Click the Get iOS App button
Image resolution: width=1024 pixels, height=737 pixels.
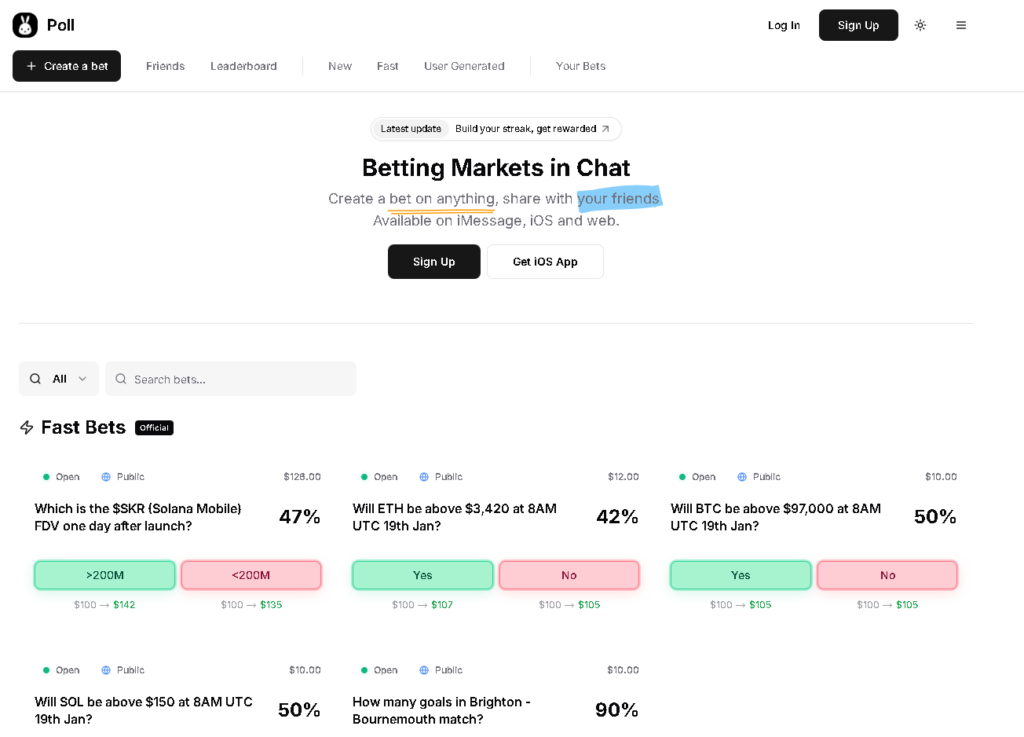(x=545, y=261)
